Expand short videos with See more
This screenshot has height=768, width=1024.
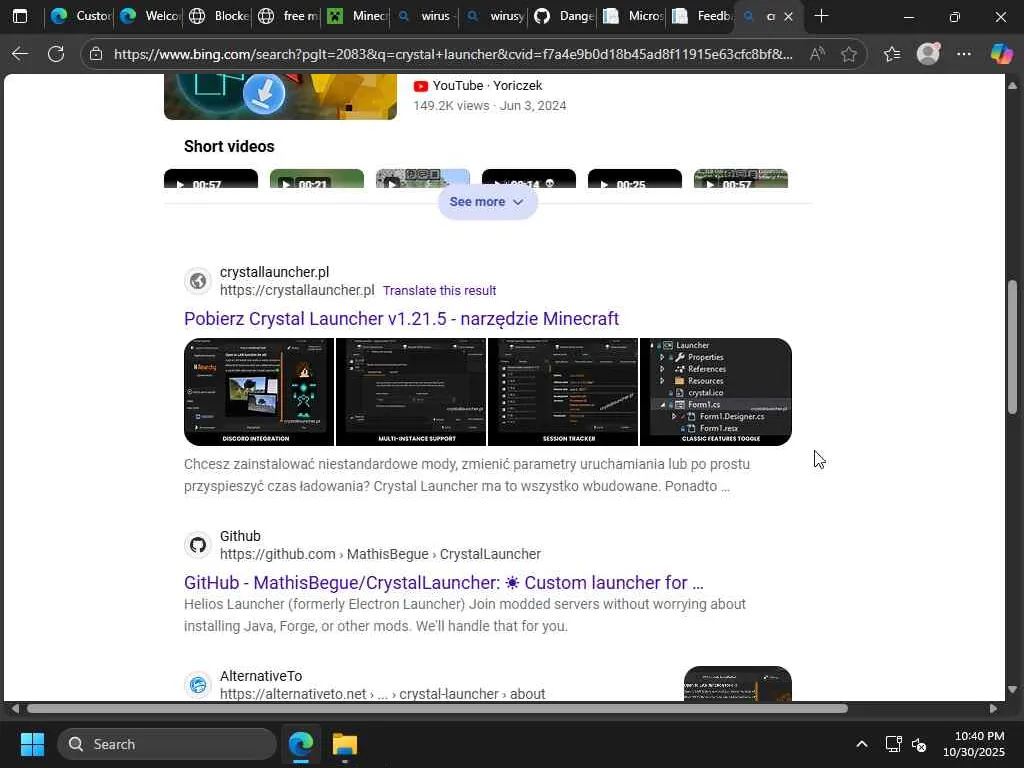coord(487,202)
